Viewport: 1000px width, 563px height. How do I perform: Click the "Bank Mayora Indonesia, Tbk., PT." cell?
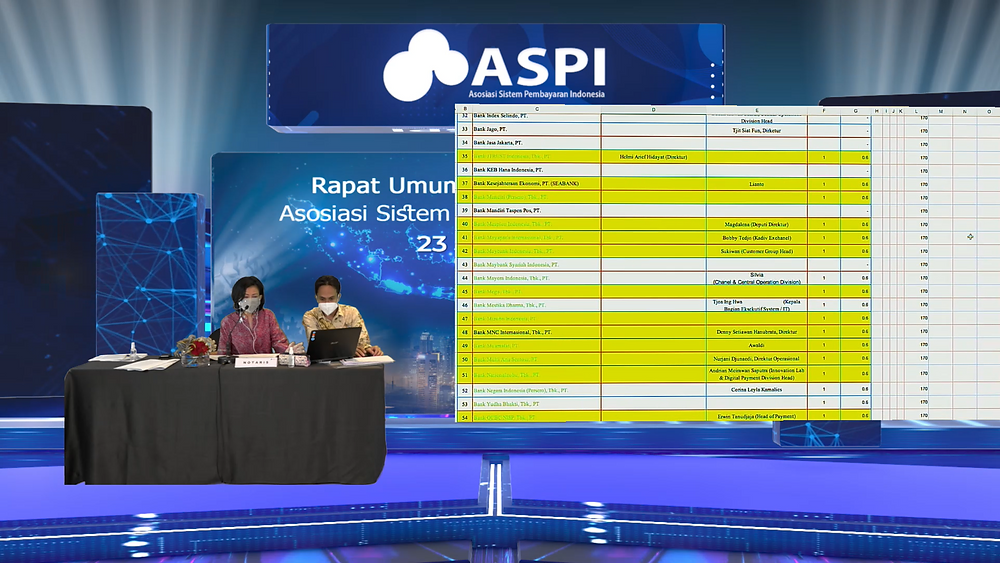[536, 278]
